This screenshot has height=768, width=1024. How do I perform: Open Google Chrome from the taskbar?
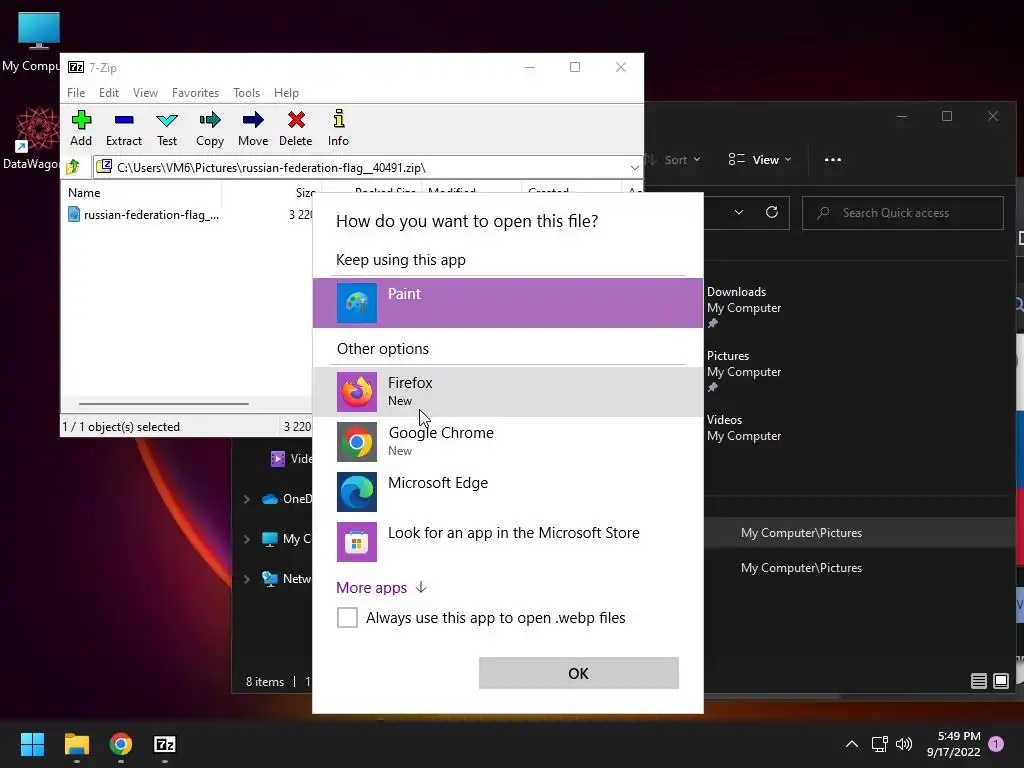121,744
